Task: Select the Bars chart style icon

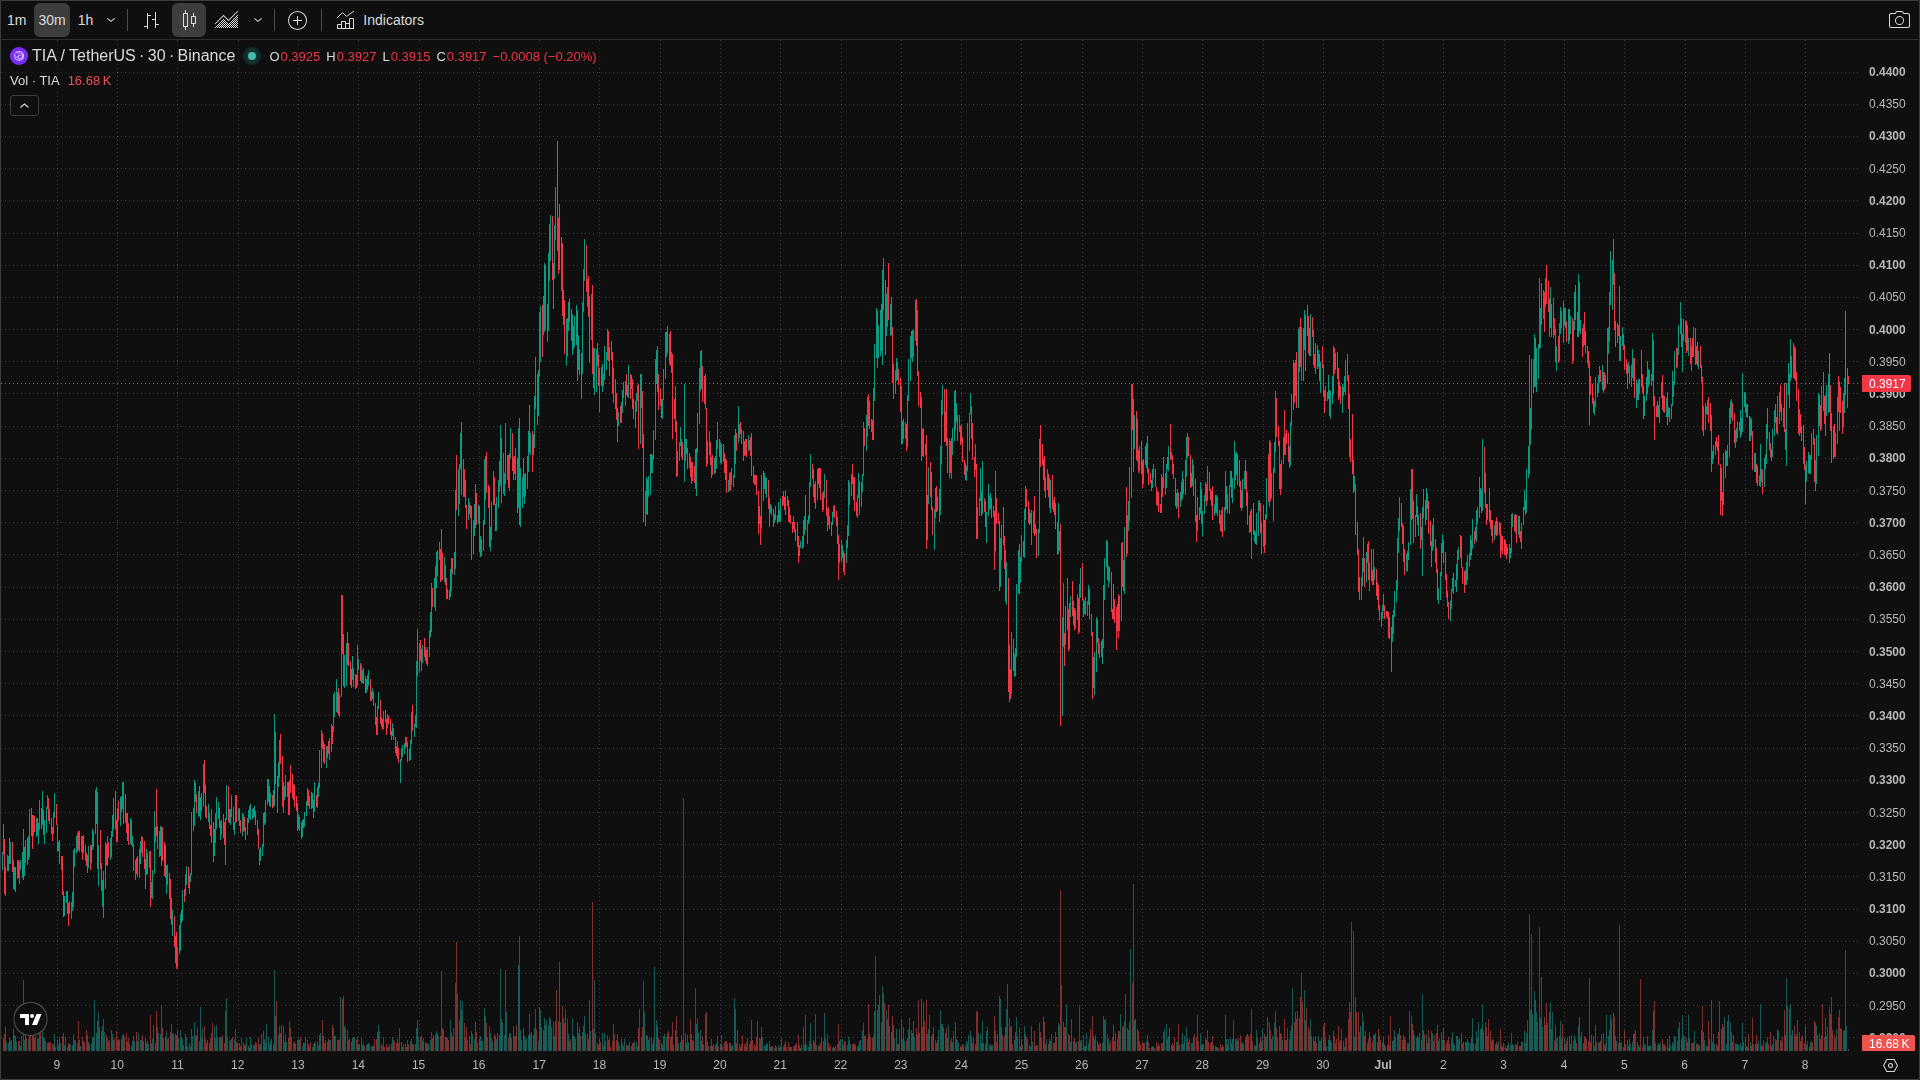Action: coord(151,20)
